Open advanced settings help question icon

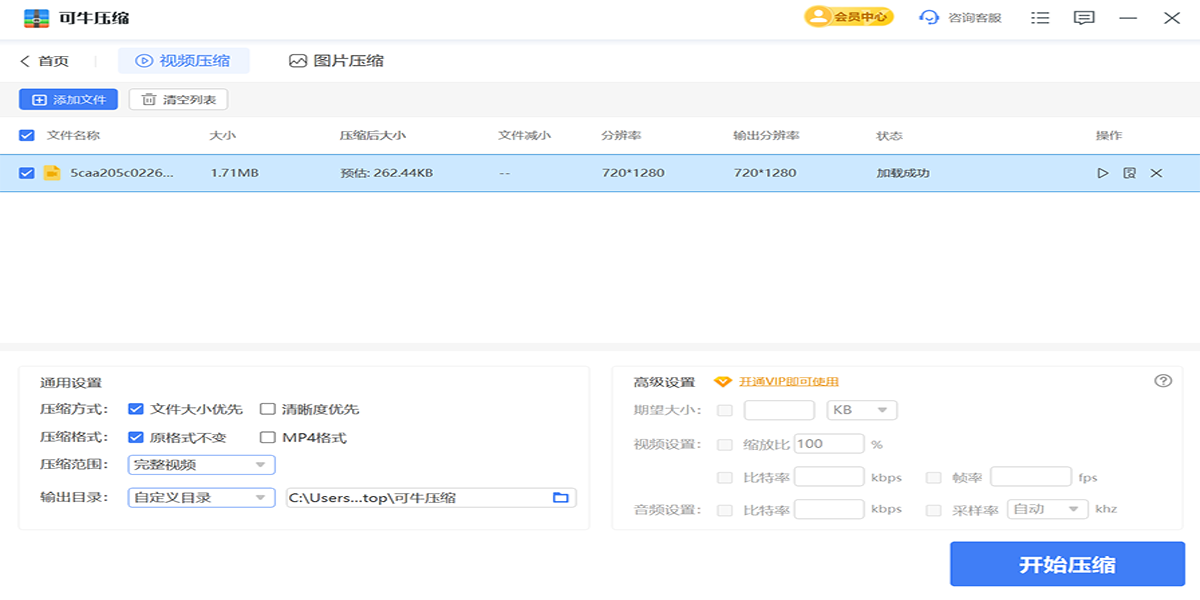tap(1162, 381)
